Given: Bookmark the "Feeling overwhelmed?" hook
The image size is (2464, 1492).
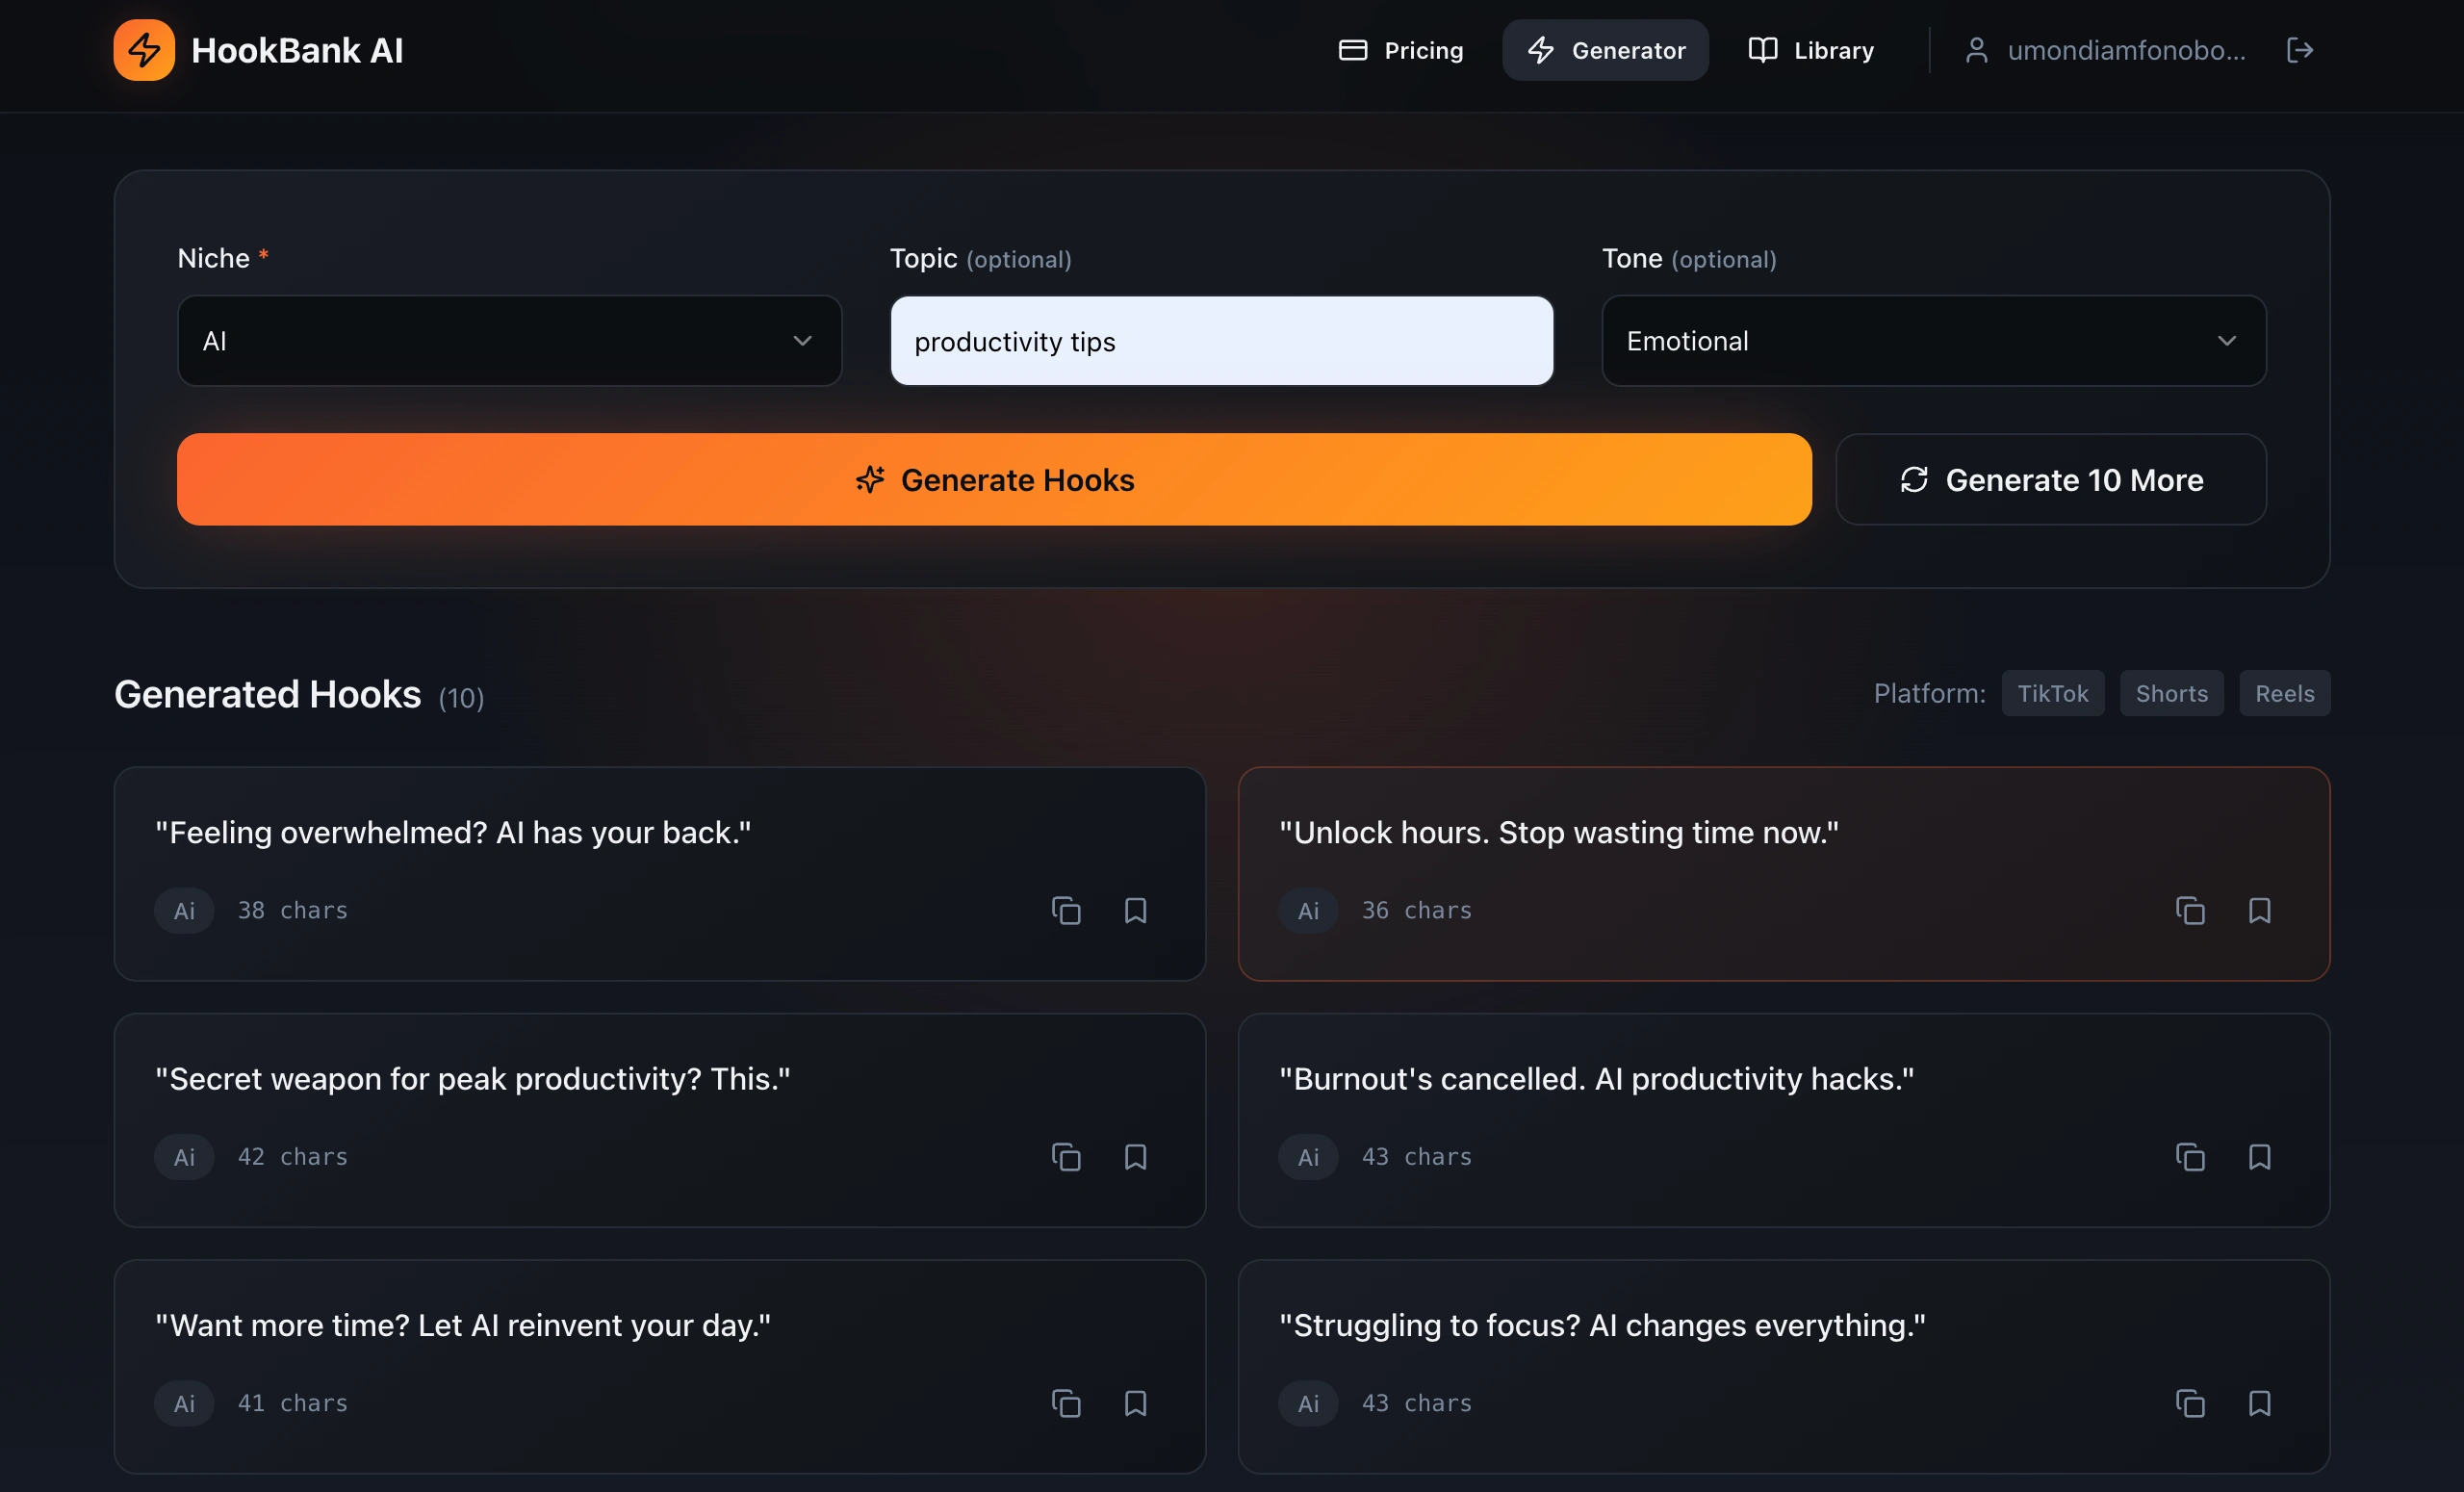Looking at the screenshot, I should (1135, 910).
